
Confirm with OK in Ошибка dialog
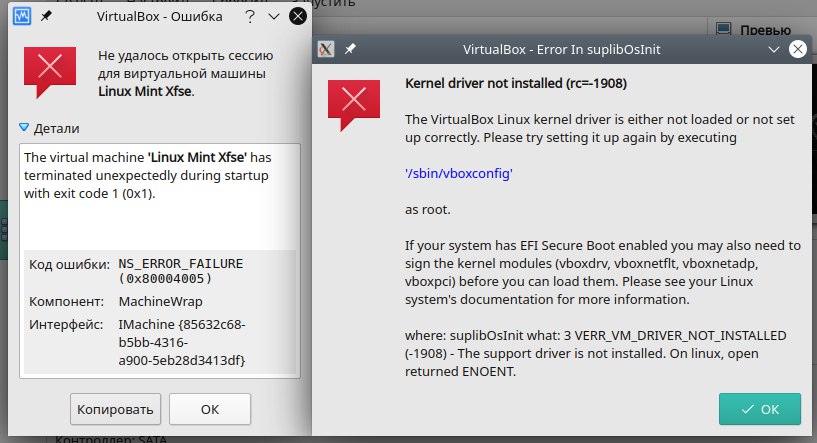coord(210,409)
